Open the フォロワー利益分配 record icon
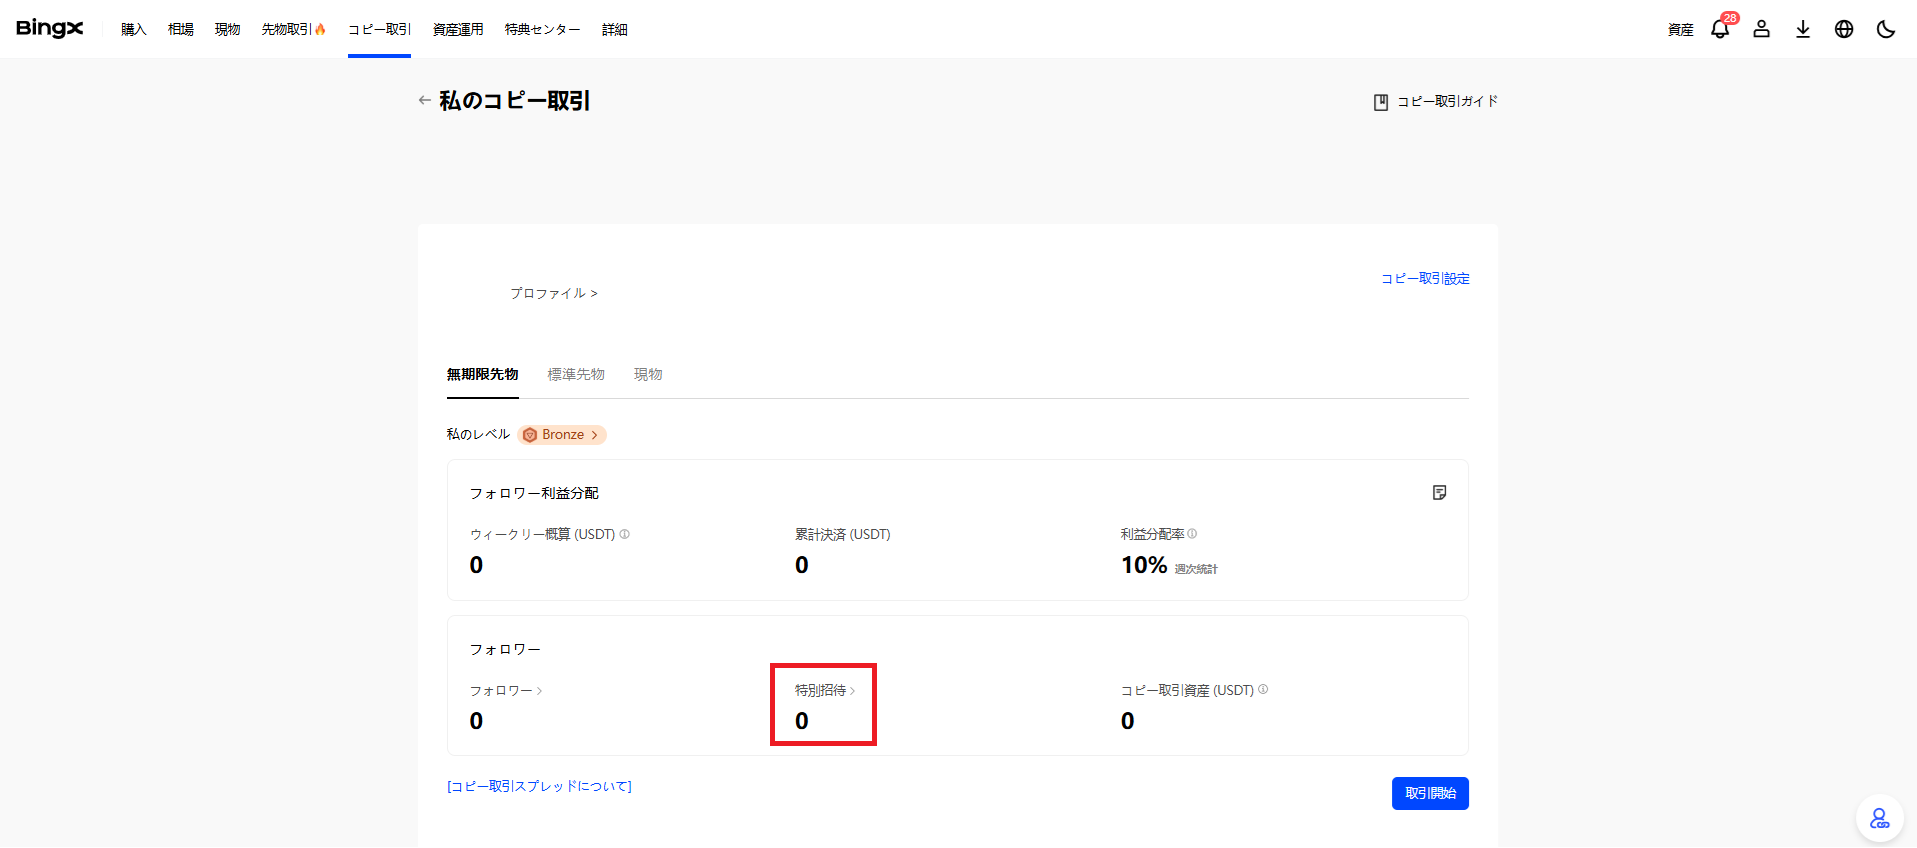1917x848 pixels. 1439,492
